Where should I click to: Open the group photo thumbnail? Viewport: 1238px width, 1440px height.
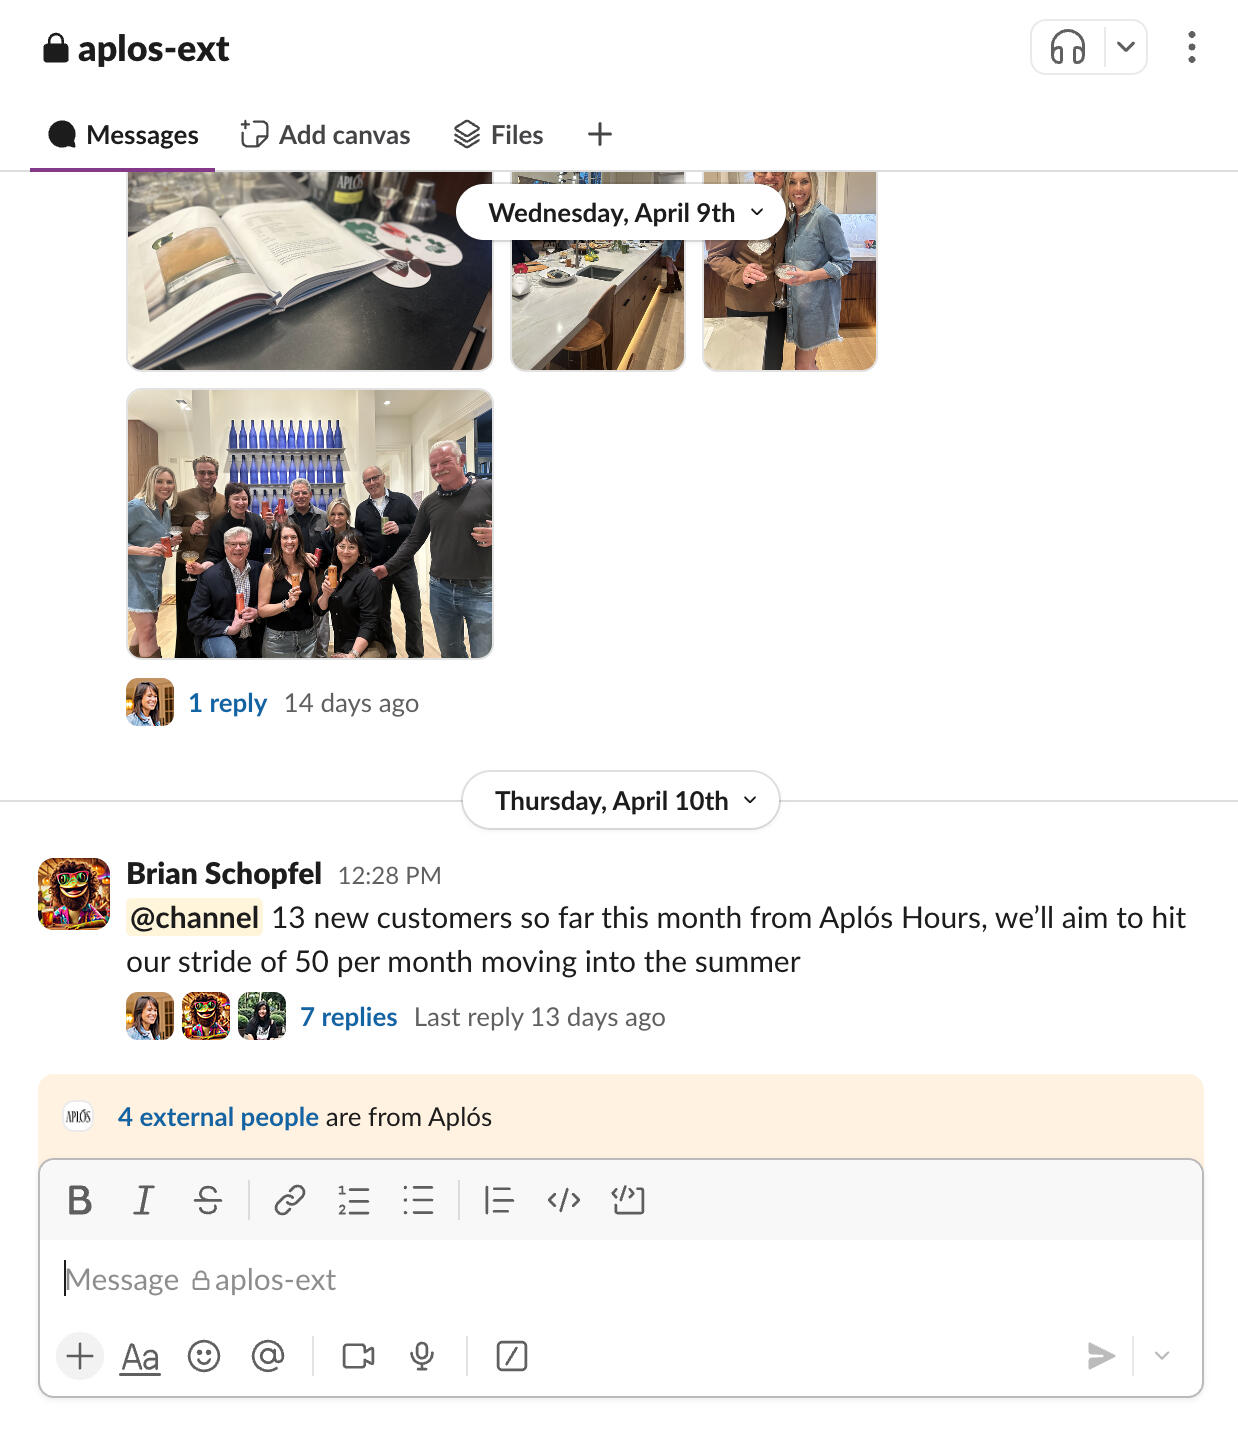tap(310, 524)
